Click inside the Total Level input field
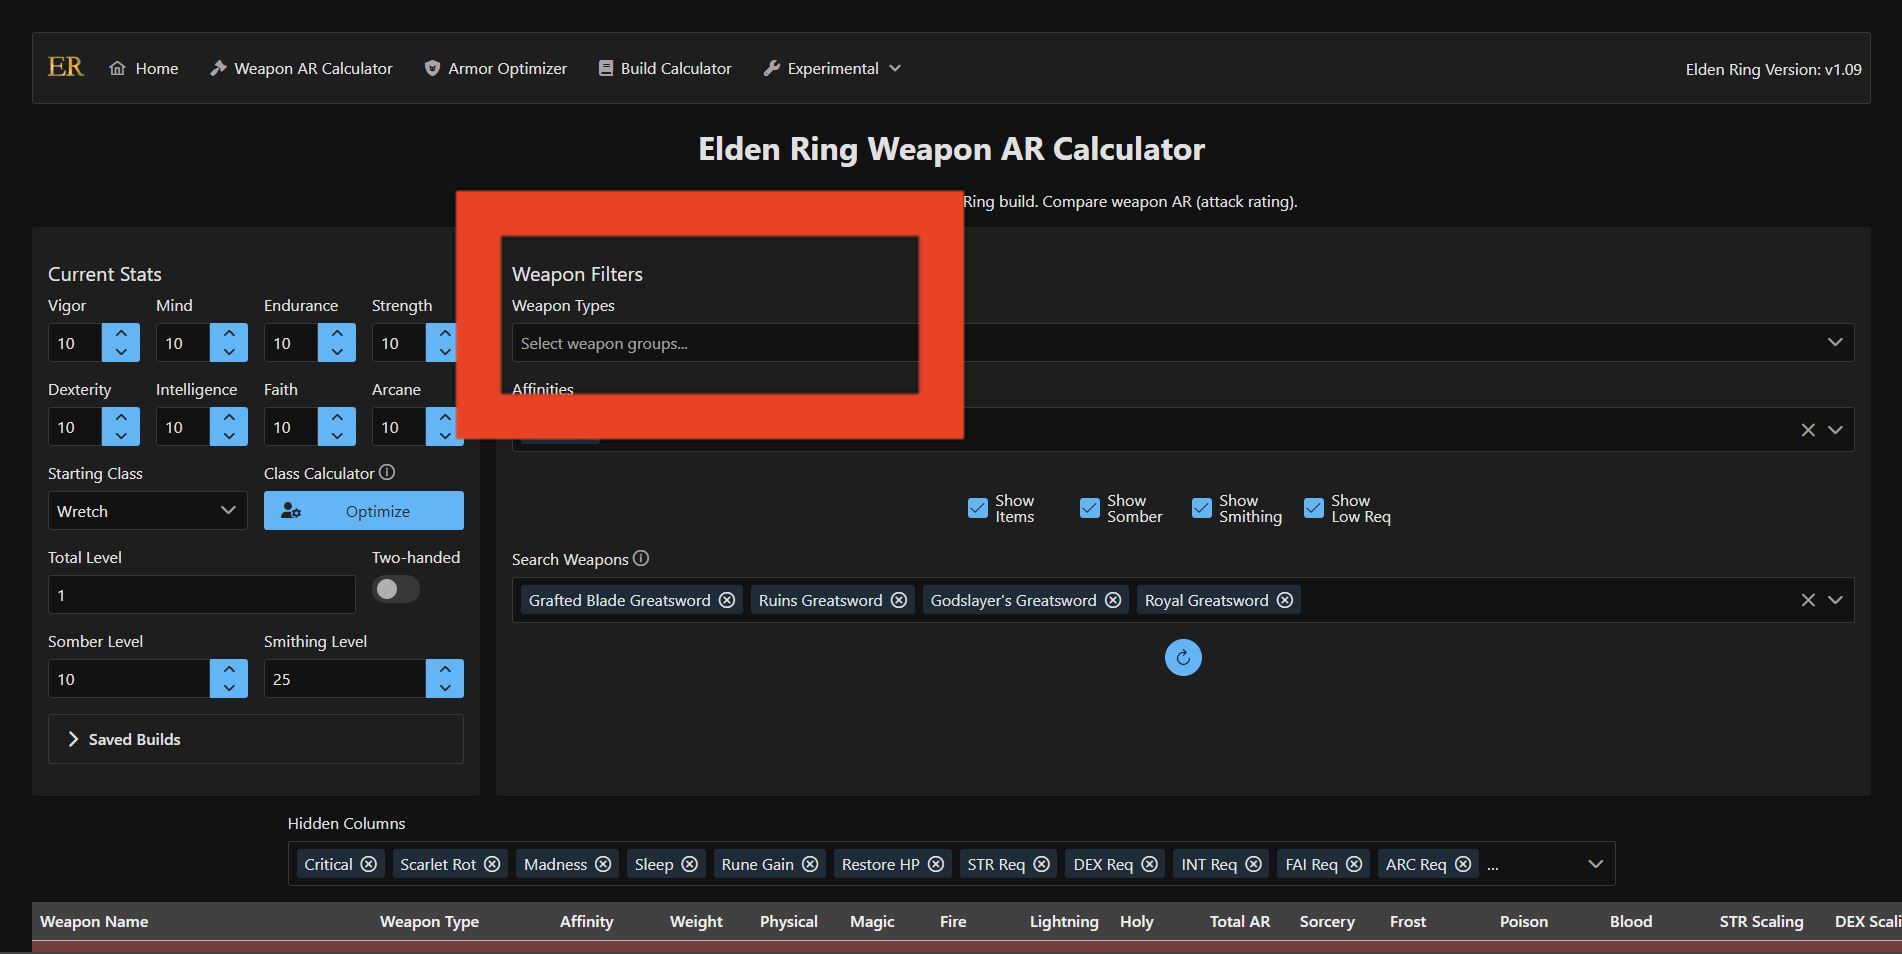 (200, 595)
